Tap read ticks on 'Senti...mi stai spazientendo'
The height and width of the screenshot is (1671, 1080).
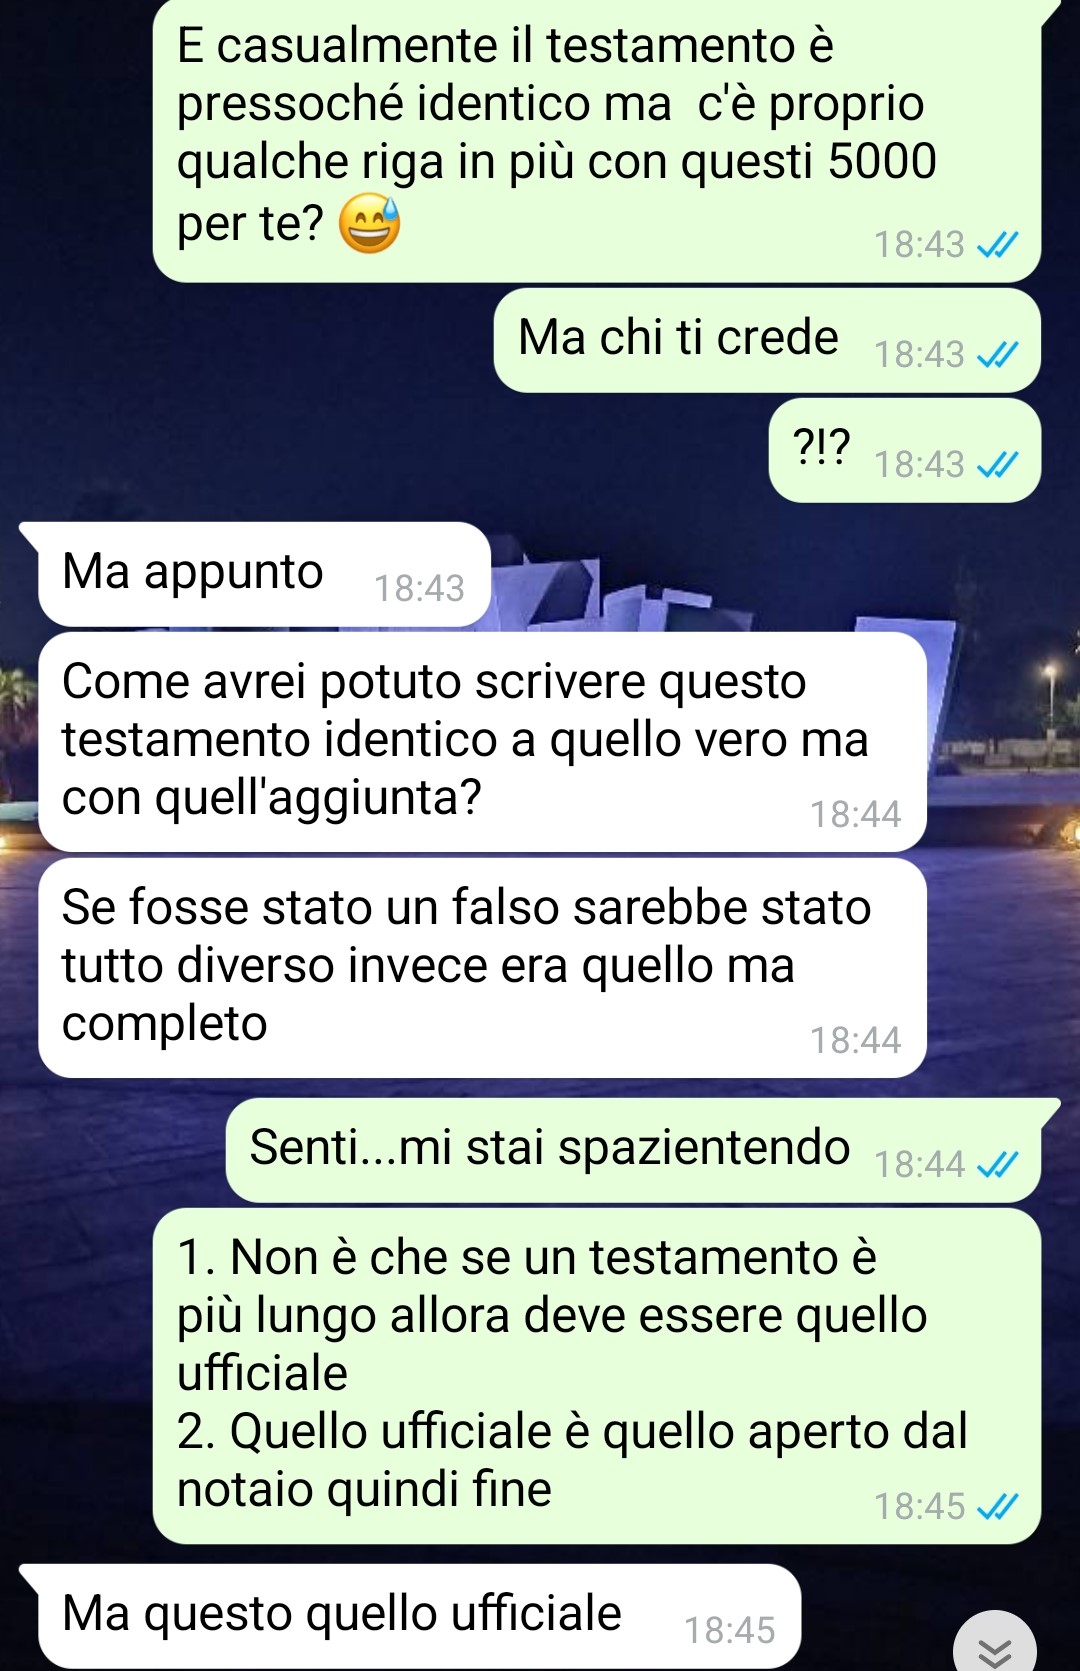(x=997, y=1164)
